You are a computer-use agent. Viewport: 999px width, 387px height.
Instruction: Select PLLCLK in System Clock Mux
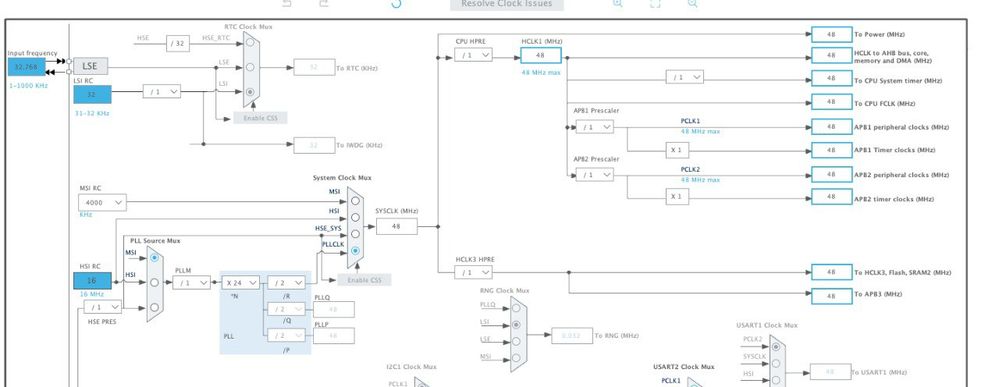click(355, 251)
